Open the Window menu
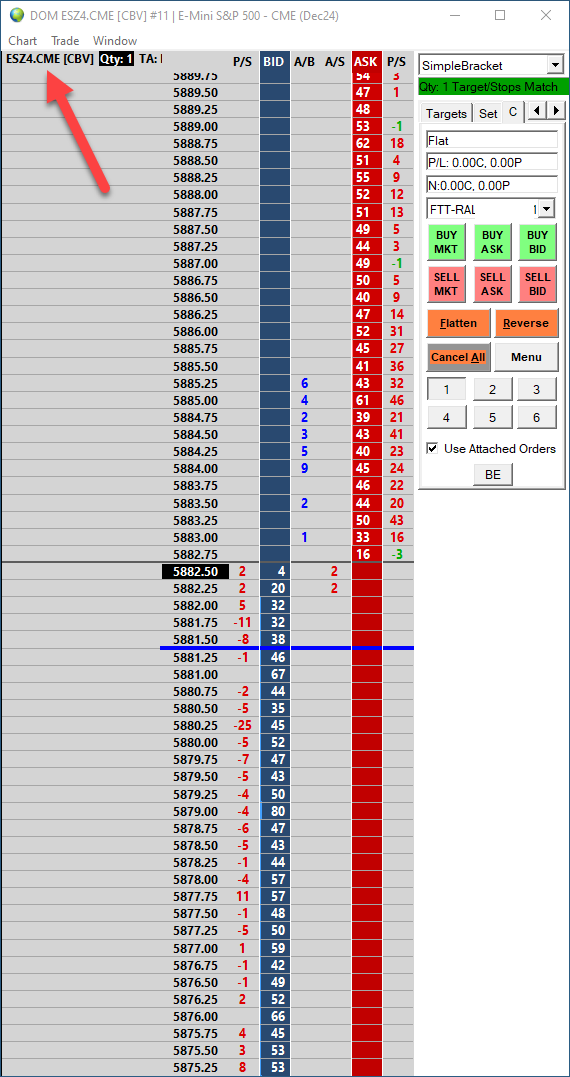Viewport: 570px width, 1077px height. pyautogui.click(x=115, y=41)
